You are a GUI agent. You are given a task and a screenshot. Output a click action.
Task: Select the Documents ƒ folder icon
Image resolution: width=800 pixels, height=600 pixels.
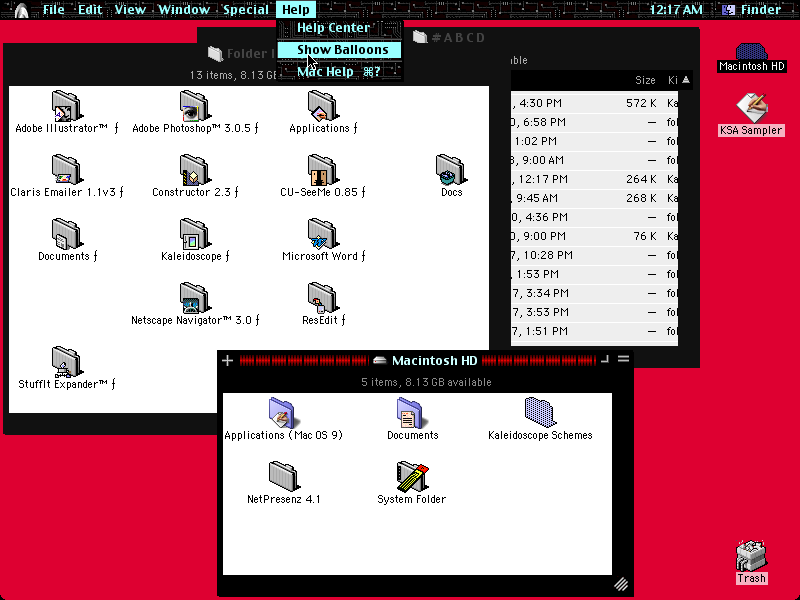(x=66, y=234)
